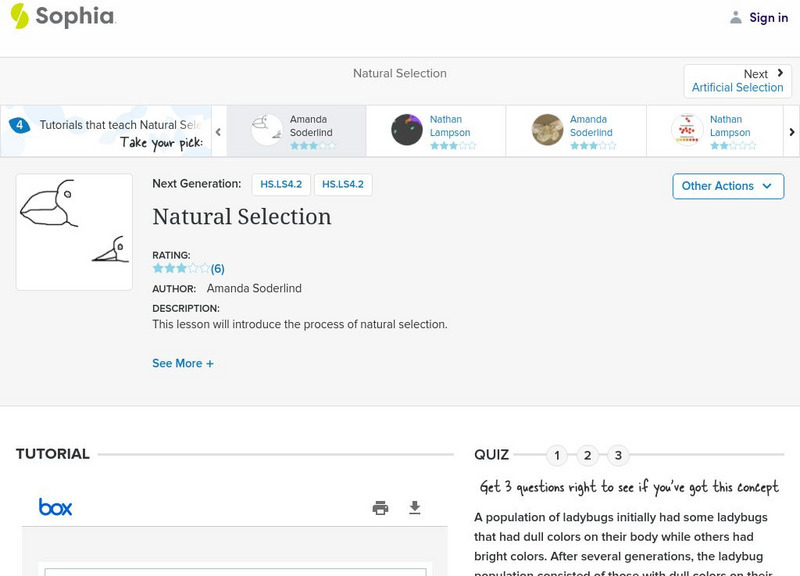Select quiz question 1
The image size is (800, 576).
[x=557, y=456]
